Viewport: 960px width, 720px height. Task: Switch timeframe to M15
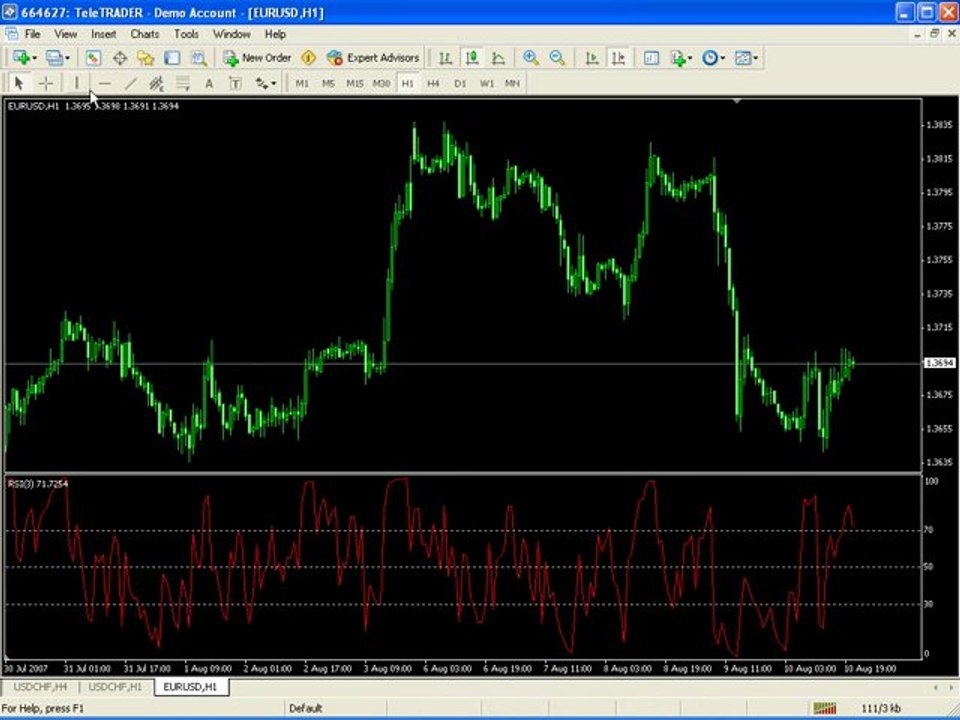354,83
